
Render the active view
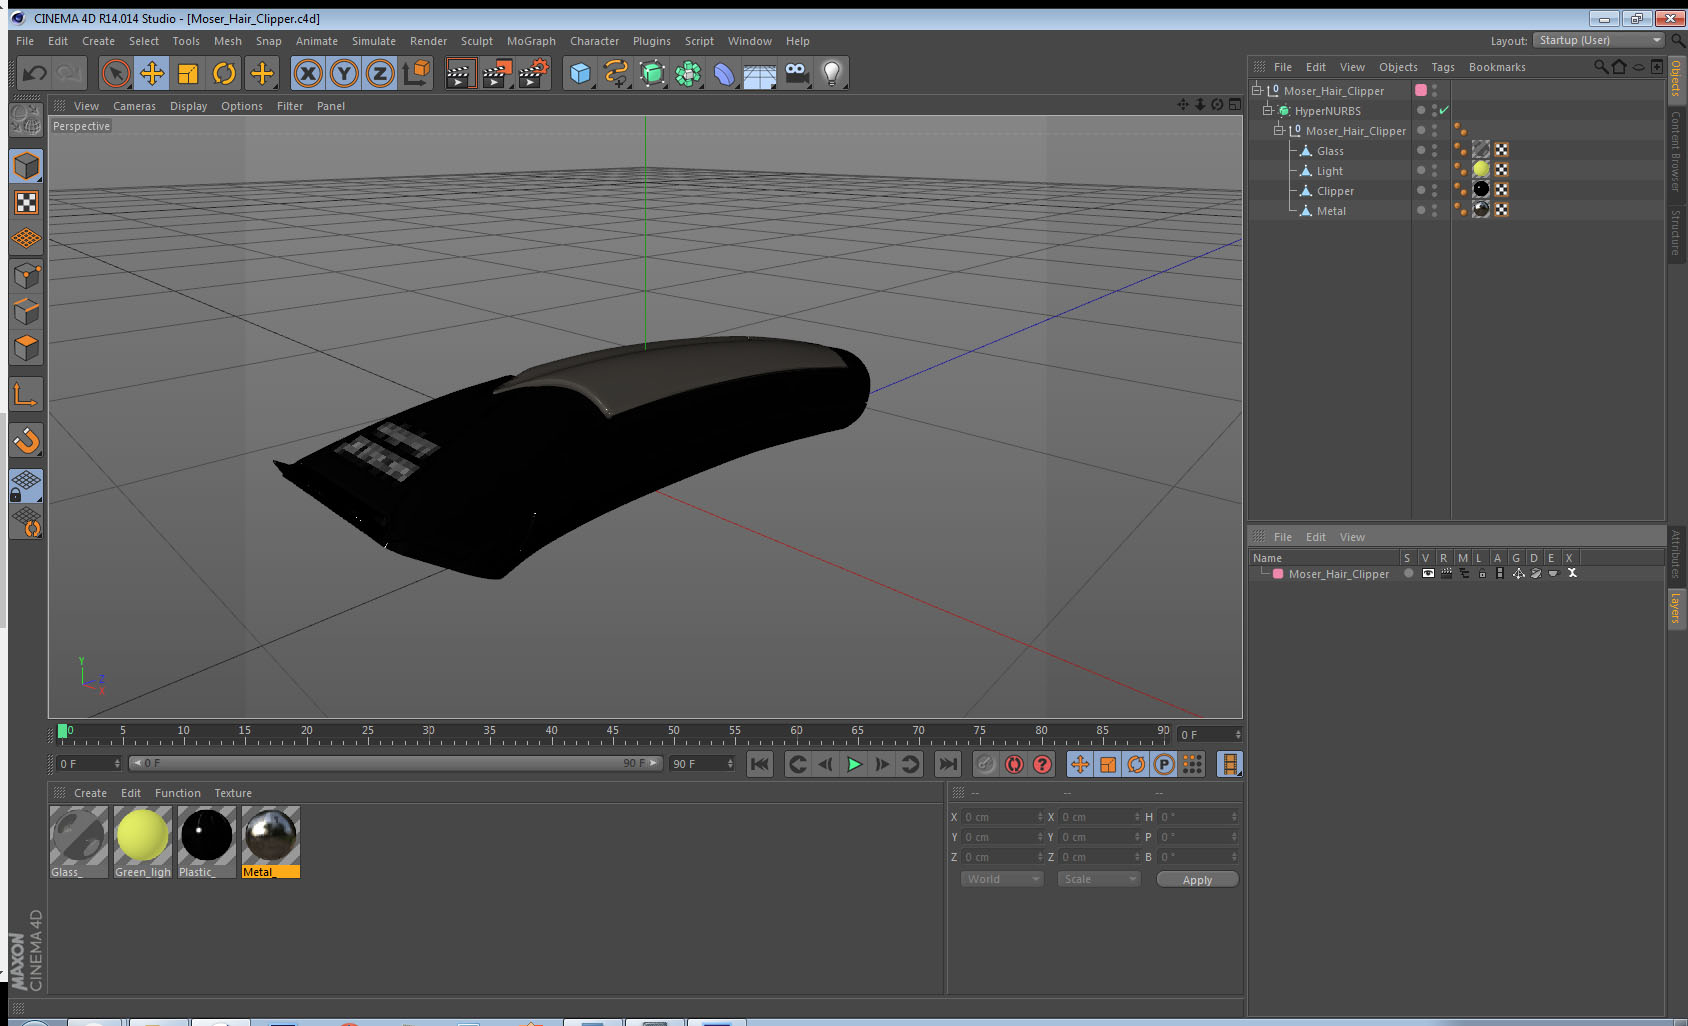[460, 73]
